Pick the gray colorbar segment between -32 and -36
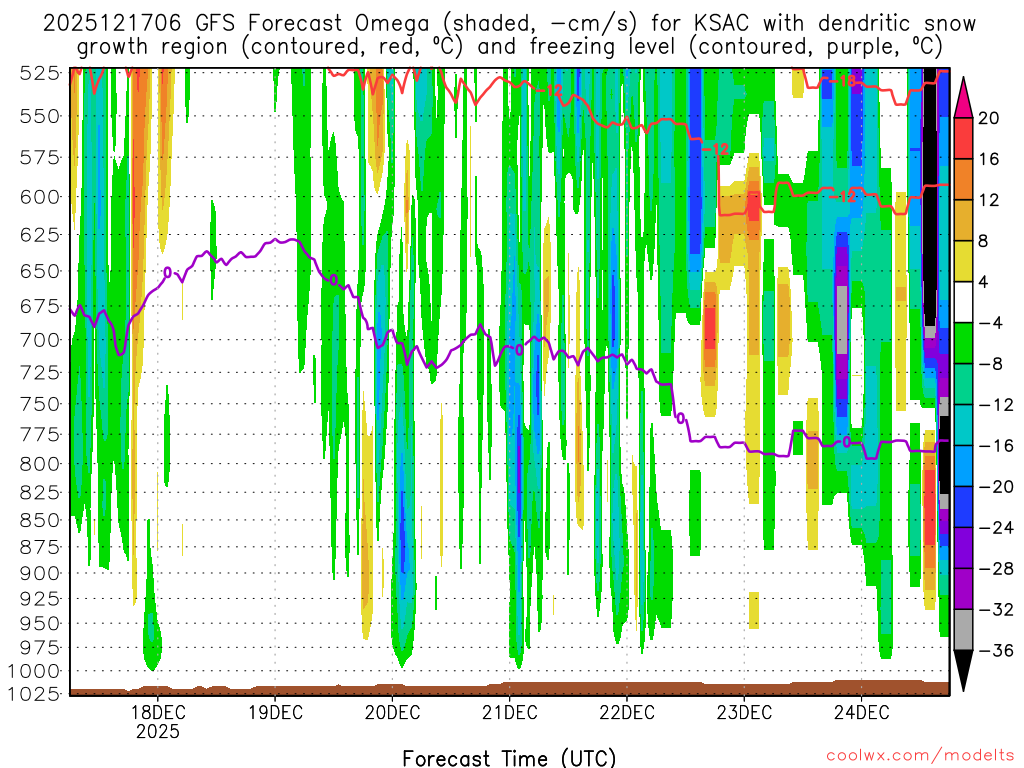Screen dimensions: 1024x768 tap(963, 630)
